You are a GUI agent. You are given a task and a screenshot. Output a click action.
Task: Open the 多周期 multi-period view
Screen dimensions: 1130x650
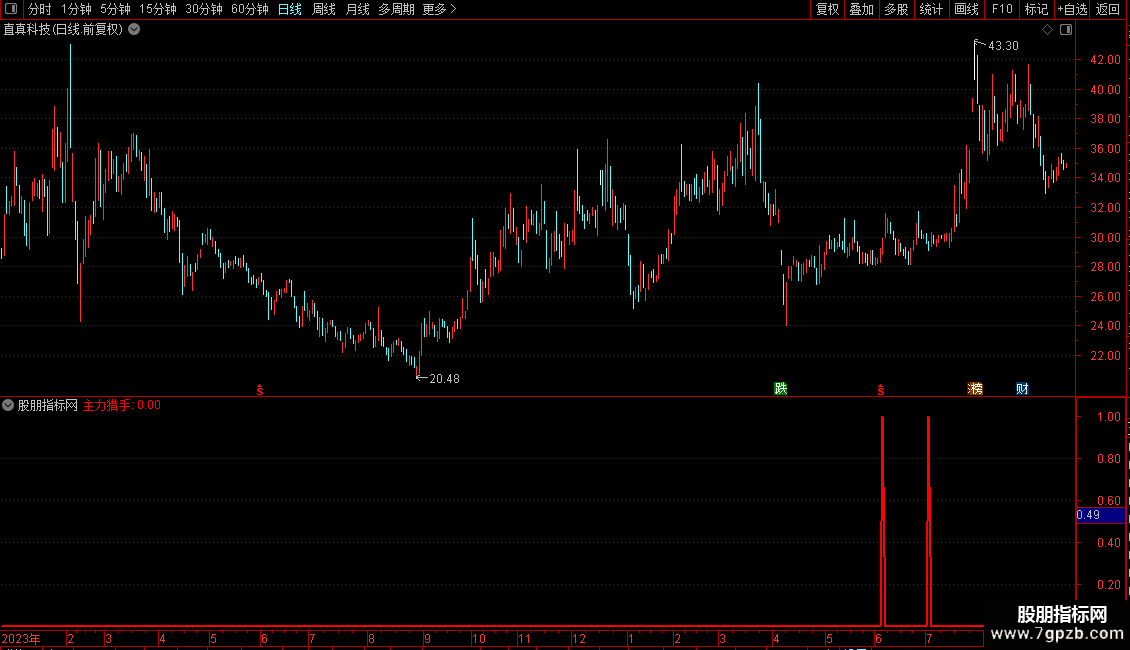click(x=396, y=9)
